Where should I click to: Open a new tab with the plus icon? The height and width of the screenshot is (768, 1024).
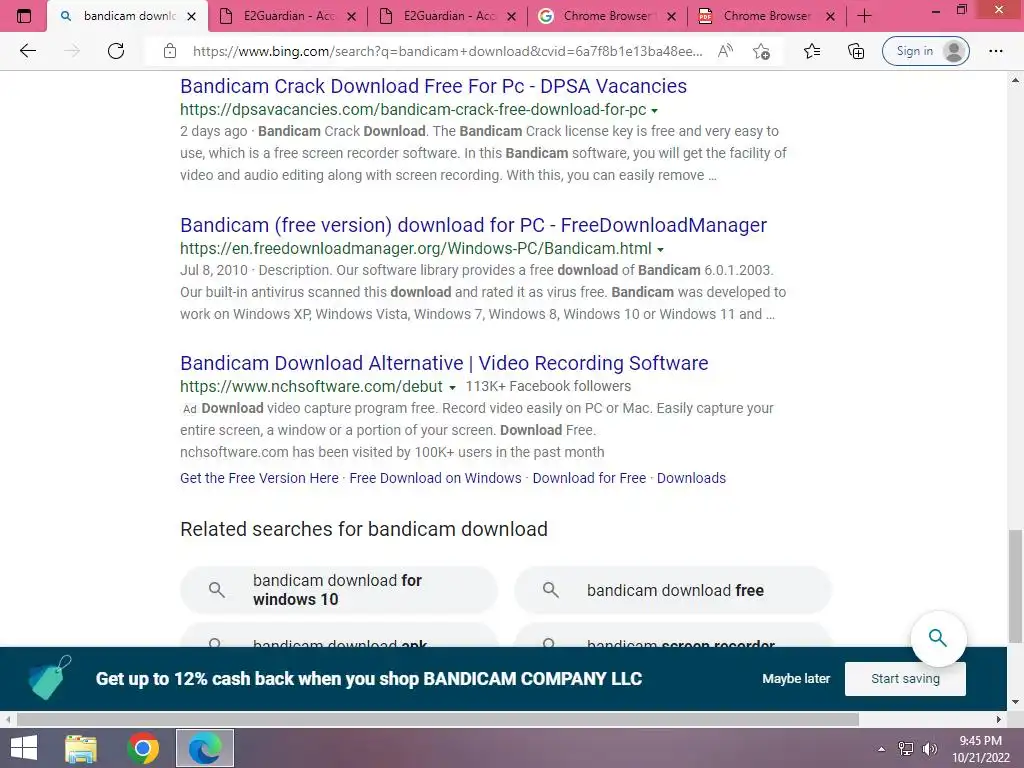point(864,16)
